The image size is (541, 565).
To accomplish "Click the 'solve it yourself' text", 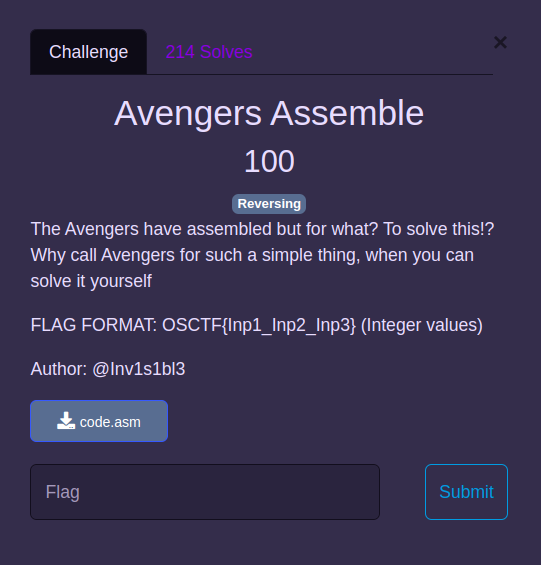I will tap(91, 281).
